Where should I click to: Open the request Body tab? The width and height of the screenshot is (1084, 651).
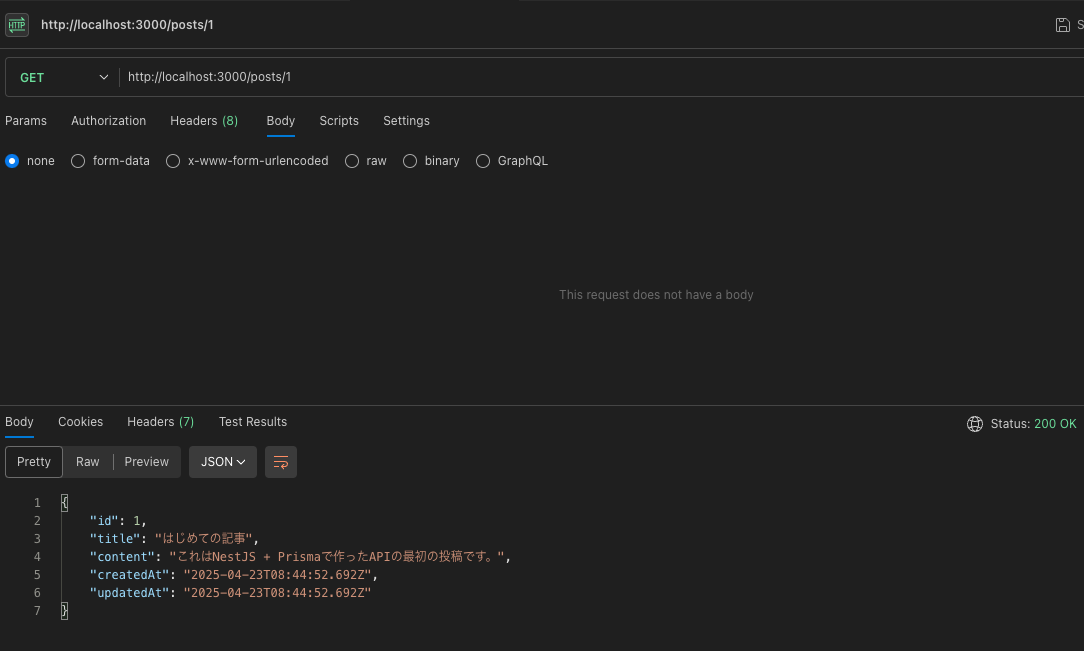pyautogui.click(x=281, y=121)
